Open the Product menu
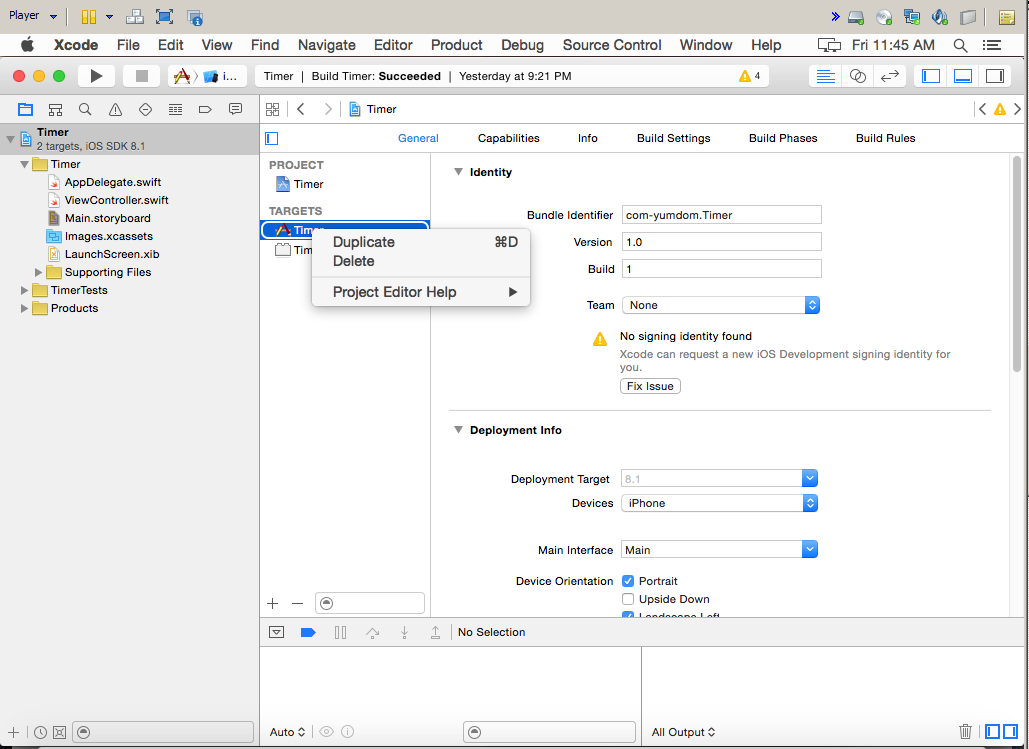The height and width of the screenshot is (749, 1029). pyautogui.click(x=456, y=45)
